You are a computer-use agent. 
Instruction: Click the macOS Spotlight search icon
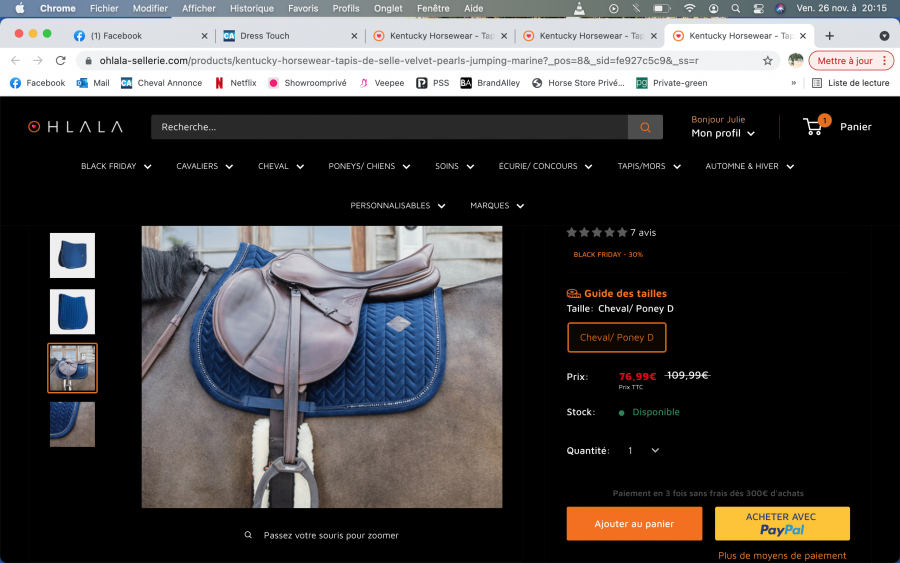coord(735,8)
